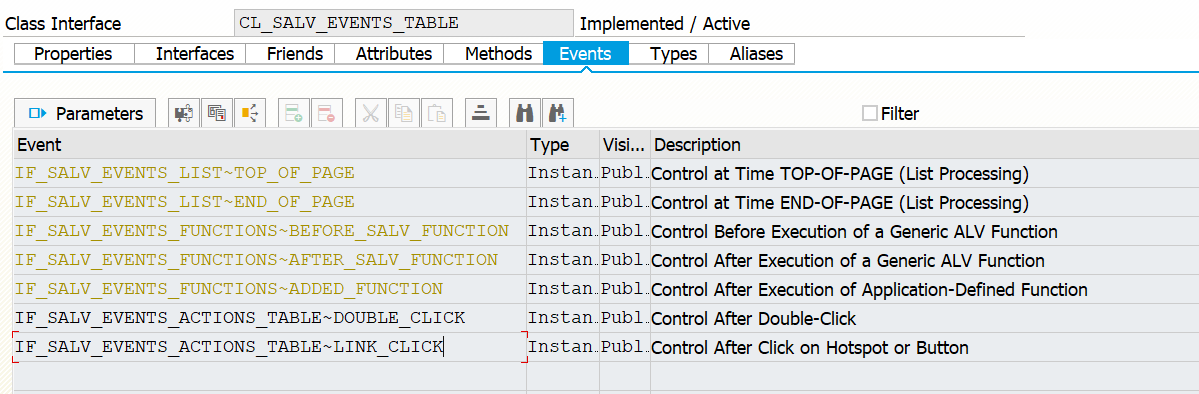The width and height of the screenshot is (1199, 394).
Task: Select the DOUBLE_CLICK event cell
Action: point(270,318)
